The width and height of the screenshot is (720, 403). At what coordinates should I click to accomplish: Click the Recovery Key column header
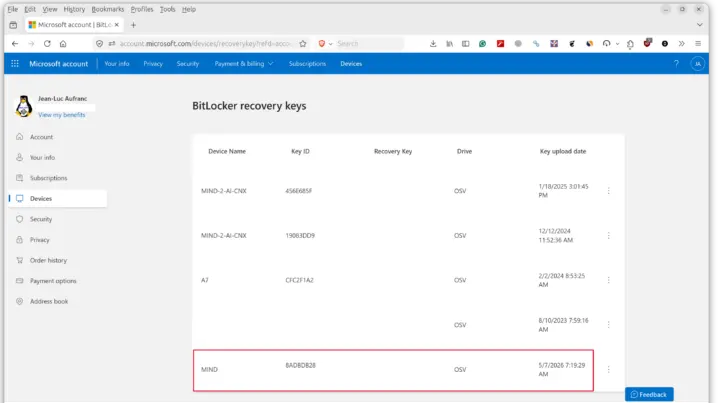click(x=393, y=151)
